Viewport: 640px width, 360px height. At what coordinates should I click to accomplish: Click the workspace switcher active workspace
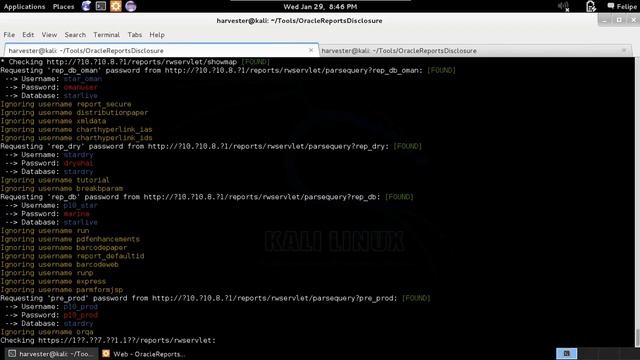pyautogui.click(x=567, y=353)
